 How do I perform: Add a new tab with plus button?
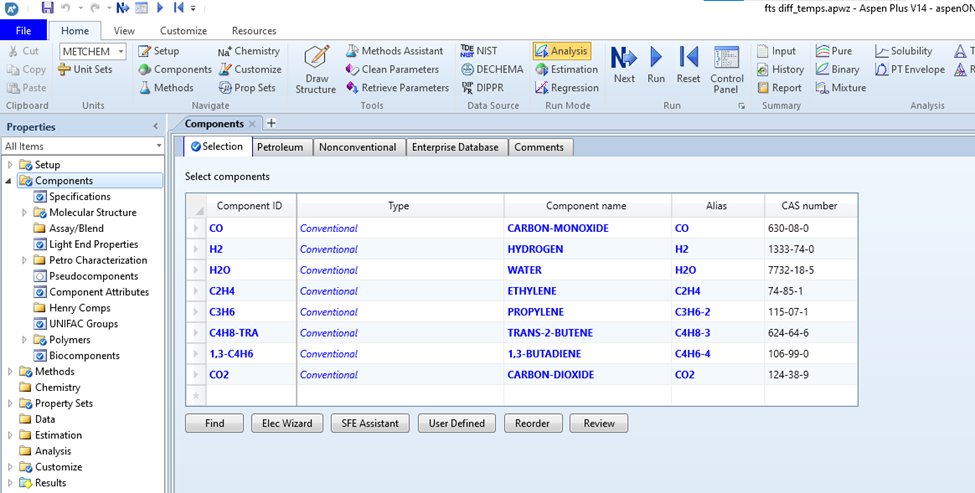pyautogui.click(x=271, y=123)
